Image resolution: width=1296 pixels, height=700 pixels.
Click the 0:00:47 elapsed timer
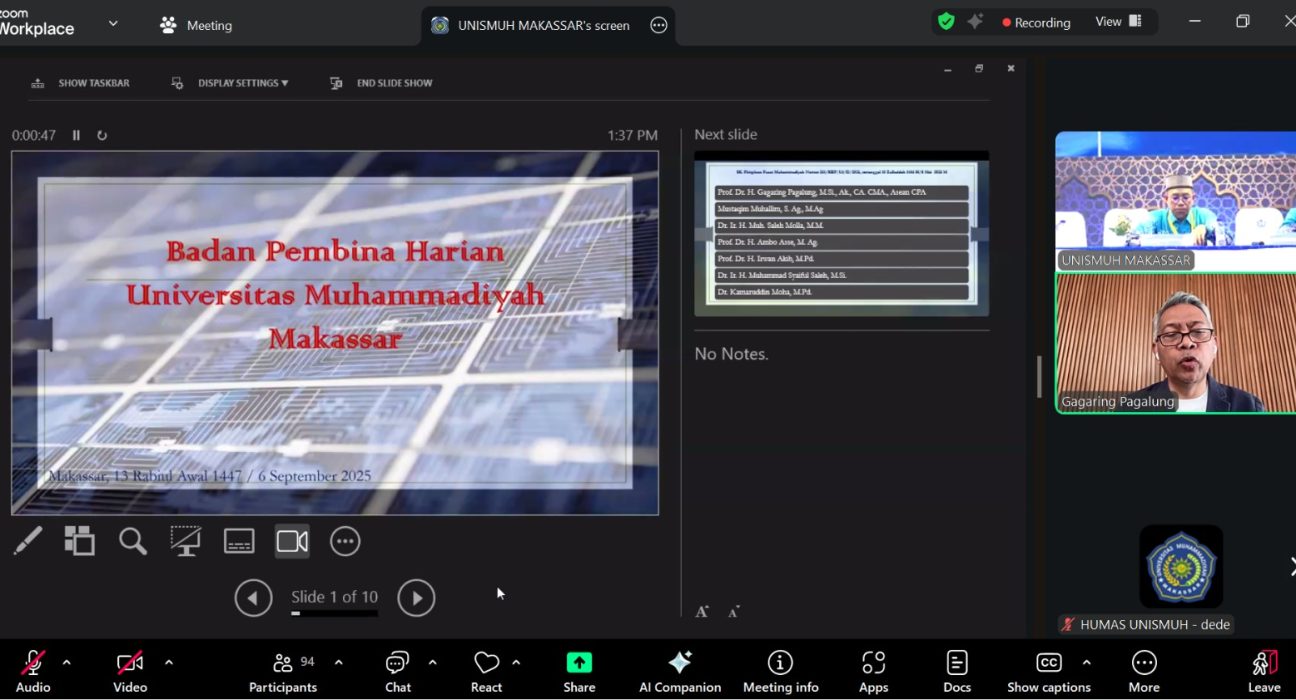(x=34, y=135)
